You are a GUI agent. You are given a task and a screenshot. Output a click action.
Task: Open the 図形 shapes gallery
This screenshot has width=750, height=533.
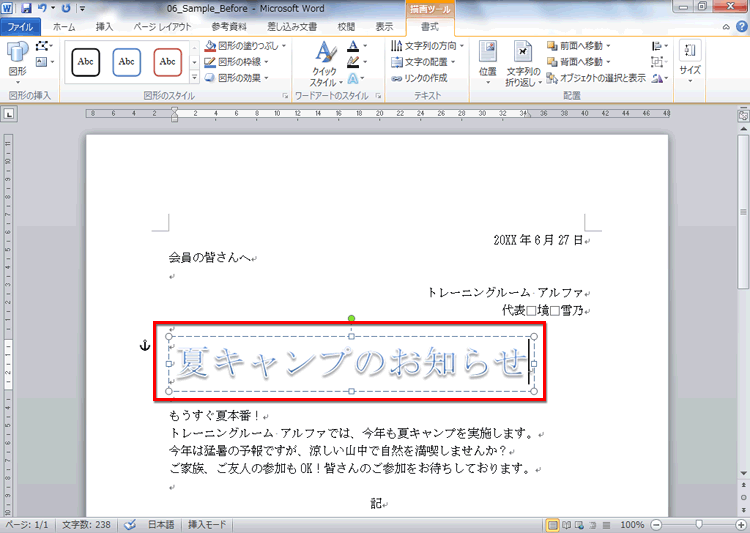18,62
